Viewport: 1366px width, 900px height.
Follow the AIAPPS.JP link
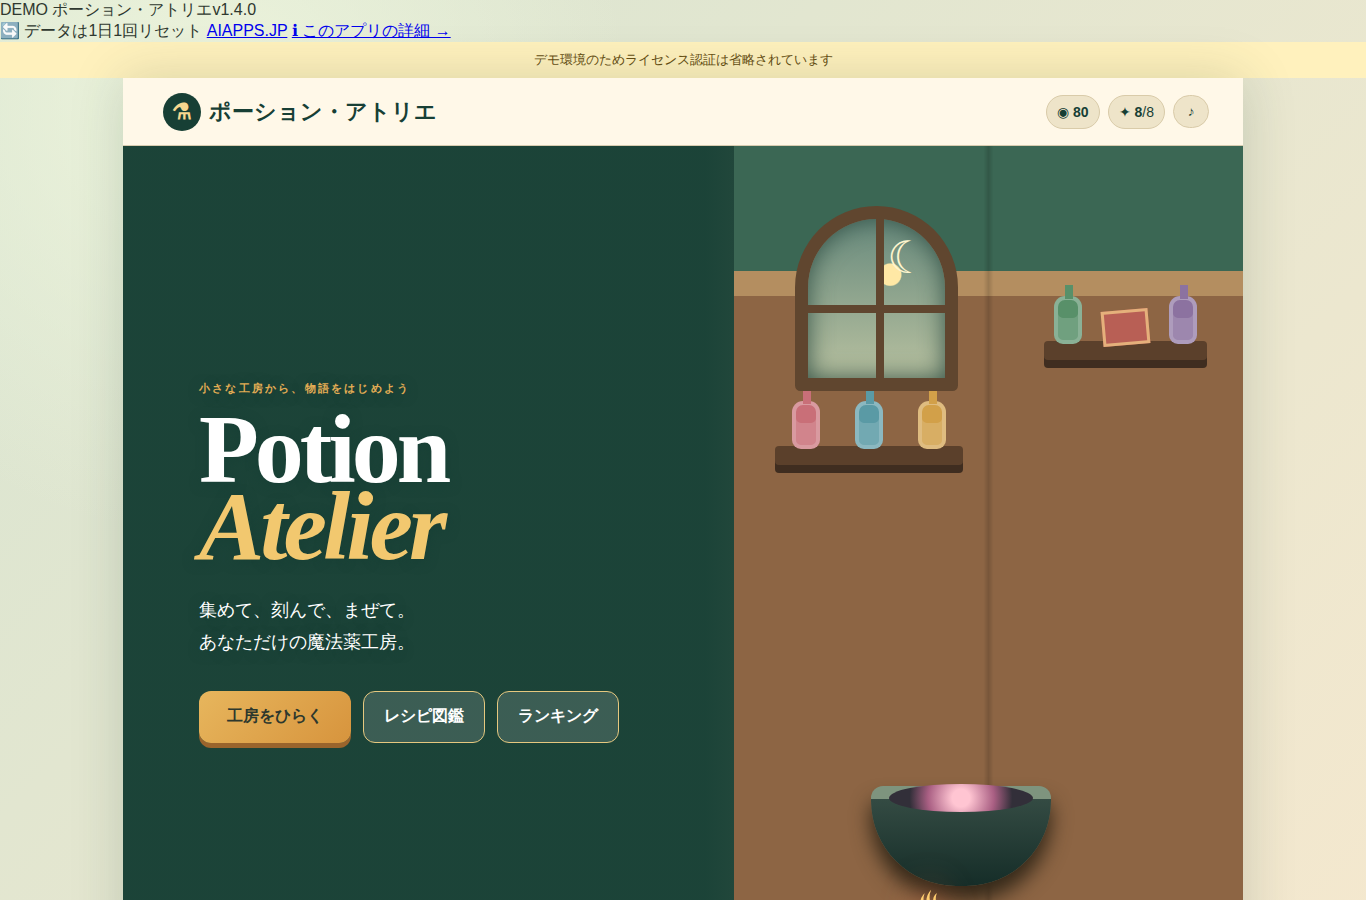coord(247,30)
